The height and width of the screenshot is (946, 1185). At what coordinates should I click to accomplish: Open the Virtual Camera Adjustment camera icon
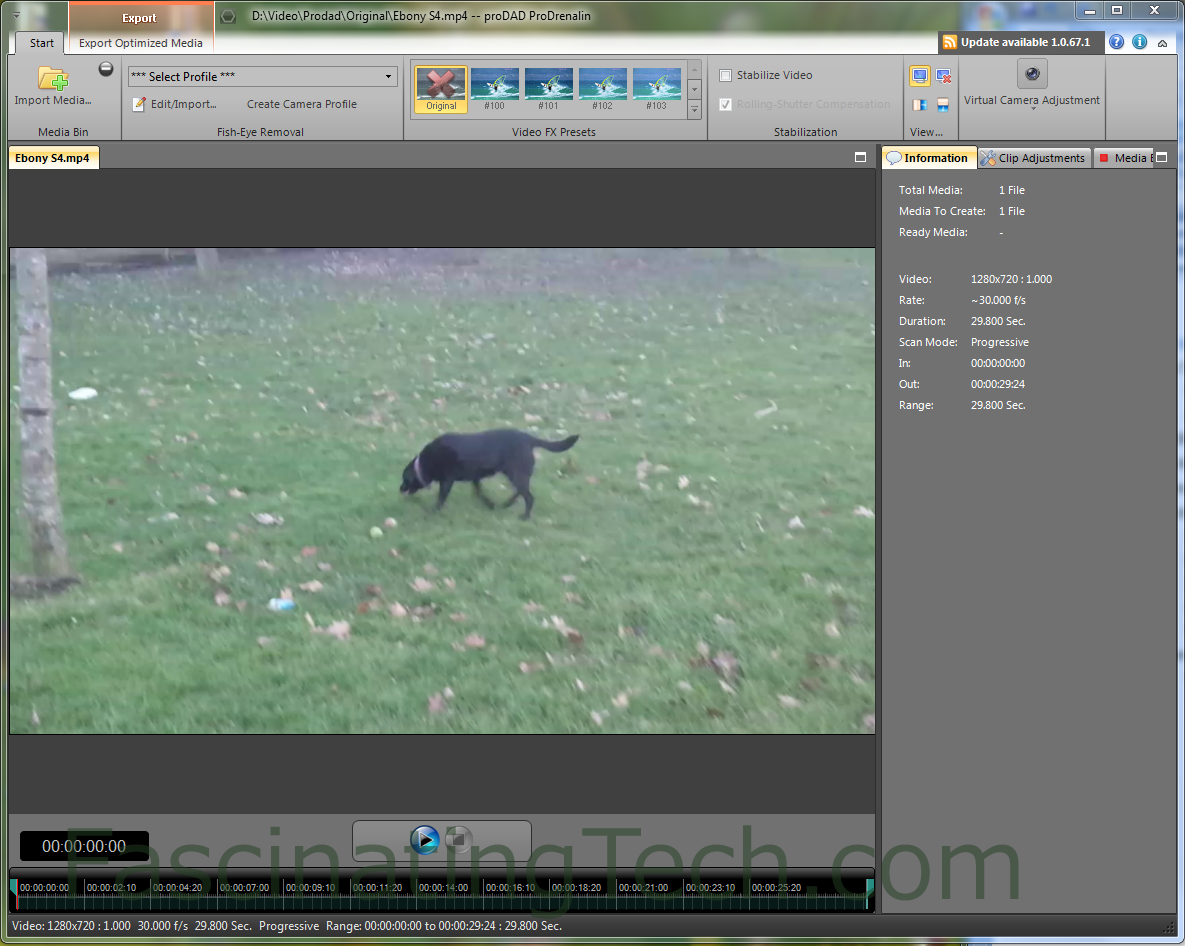pos(1032,74)
